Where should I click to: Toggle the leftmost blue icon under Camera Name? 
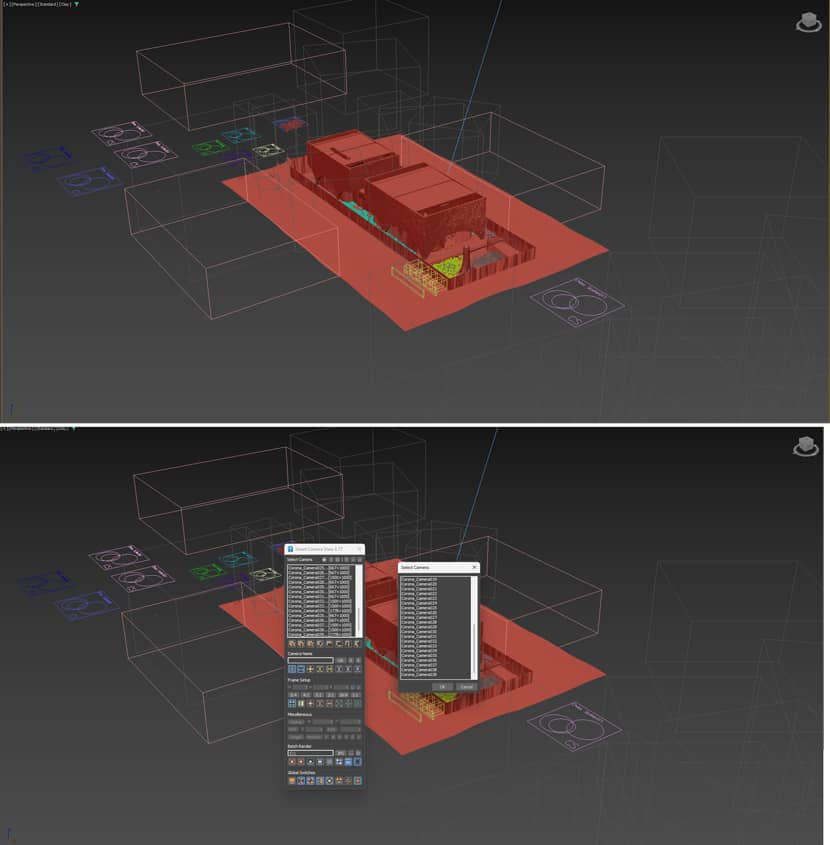292,669
